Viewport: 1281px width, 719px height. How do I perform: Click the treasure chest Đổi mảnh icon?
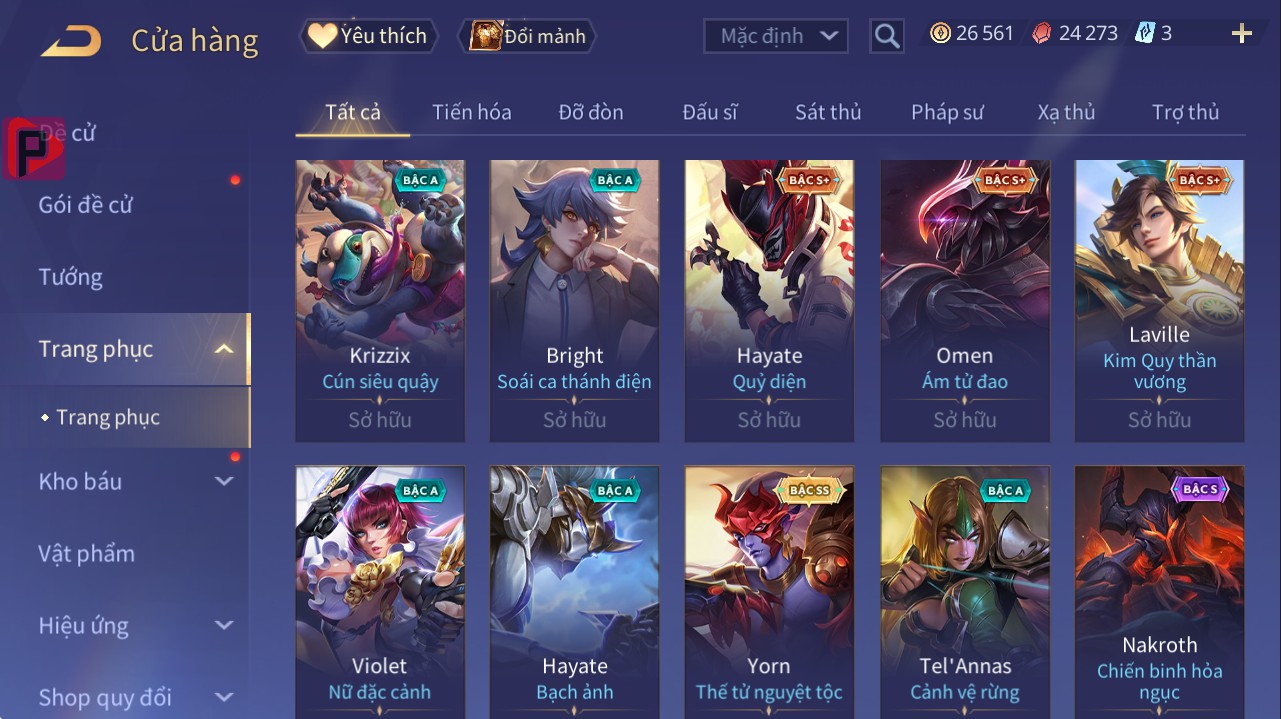click(x=485, y=36)
